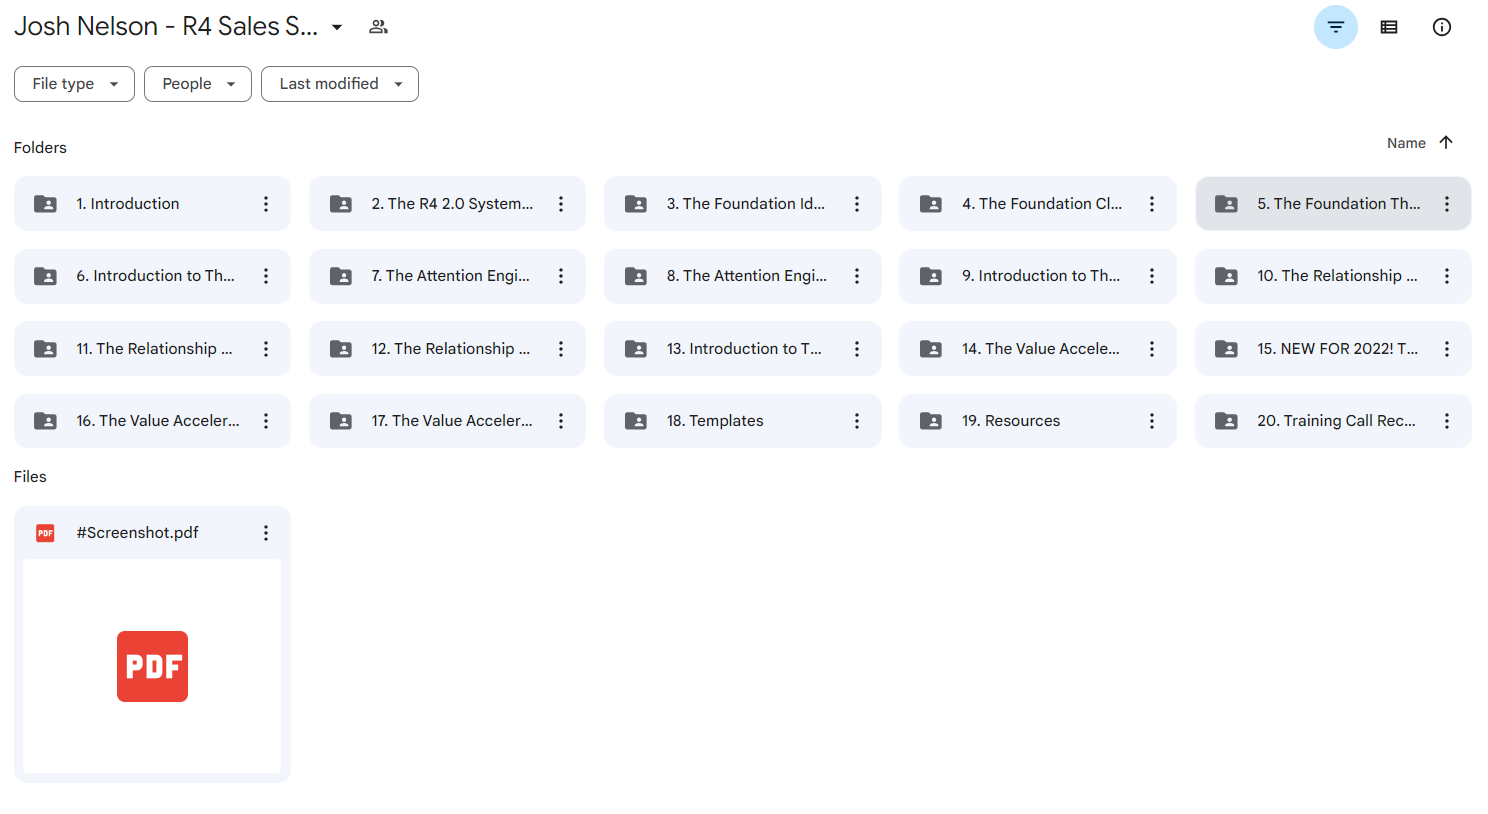Open the shared-with people icon next to title

coord(378,27)
